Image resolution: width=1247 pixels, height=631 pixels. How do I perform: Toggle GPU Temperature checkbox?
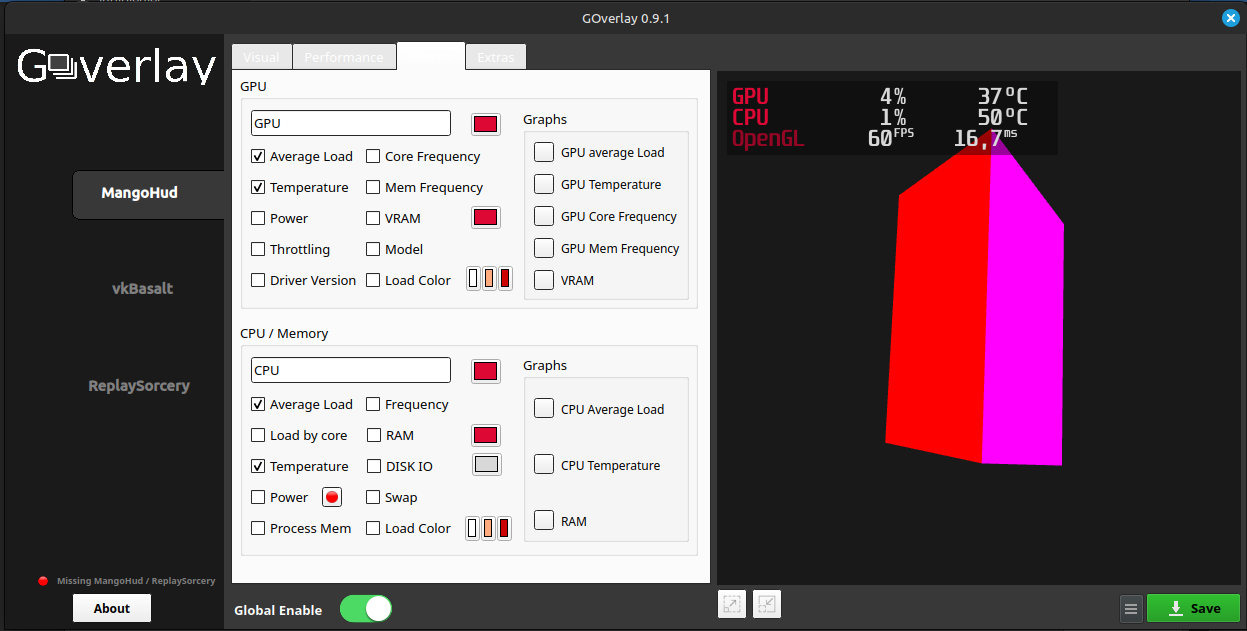click(x=258, y=187)
